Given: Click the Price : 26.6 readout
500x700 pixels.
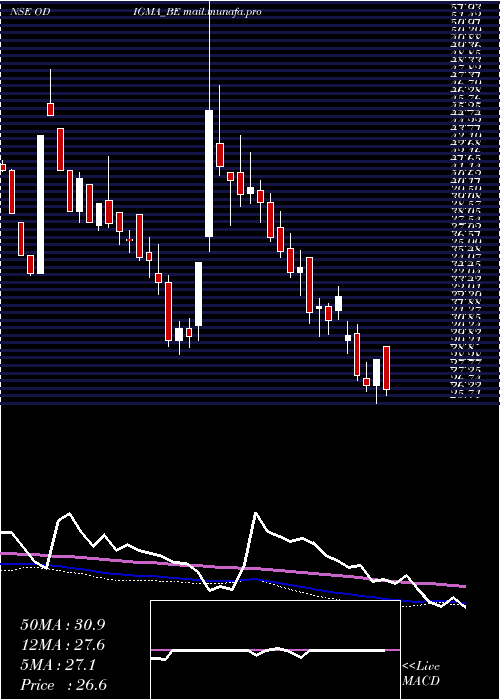Looking at the screenshot, I should pos(64,685).
